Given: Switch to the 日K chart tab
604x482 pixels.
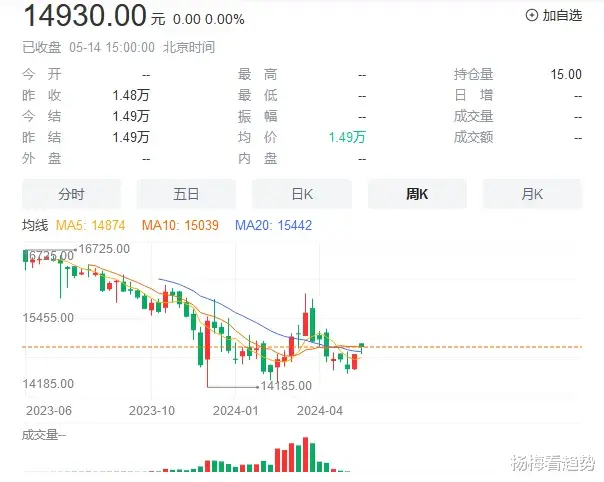Looking at the screenshot, I should tap(302, 194).
